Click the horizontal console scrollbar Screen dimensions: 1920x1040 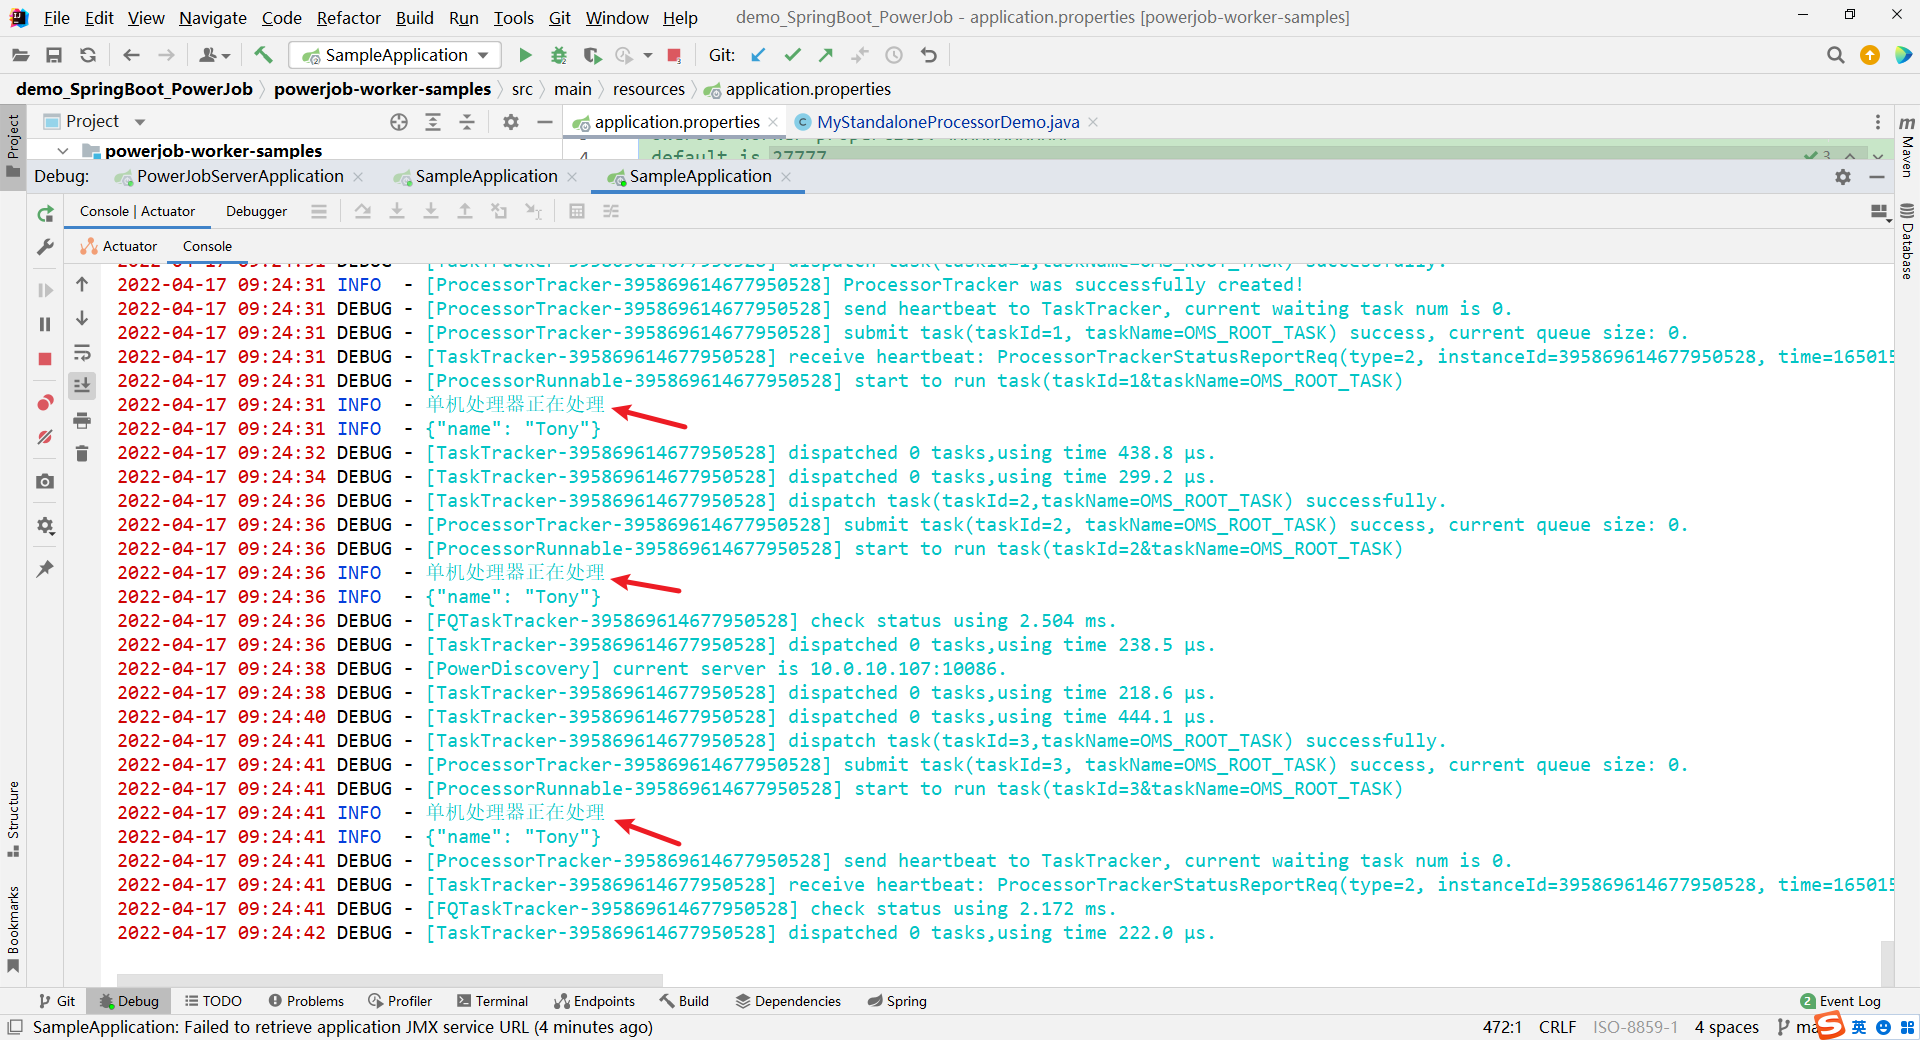[390, 979]
